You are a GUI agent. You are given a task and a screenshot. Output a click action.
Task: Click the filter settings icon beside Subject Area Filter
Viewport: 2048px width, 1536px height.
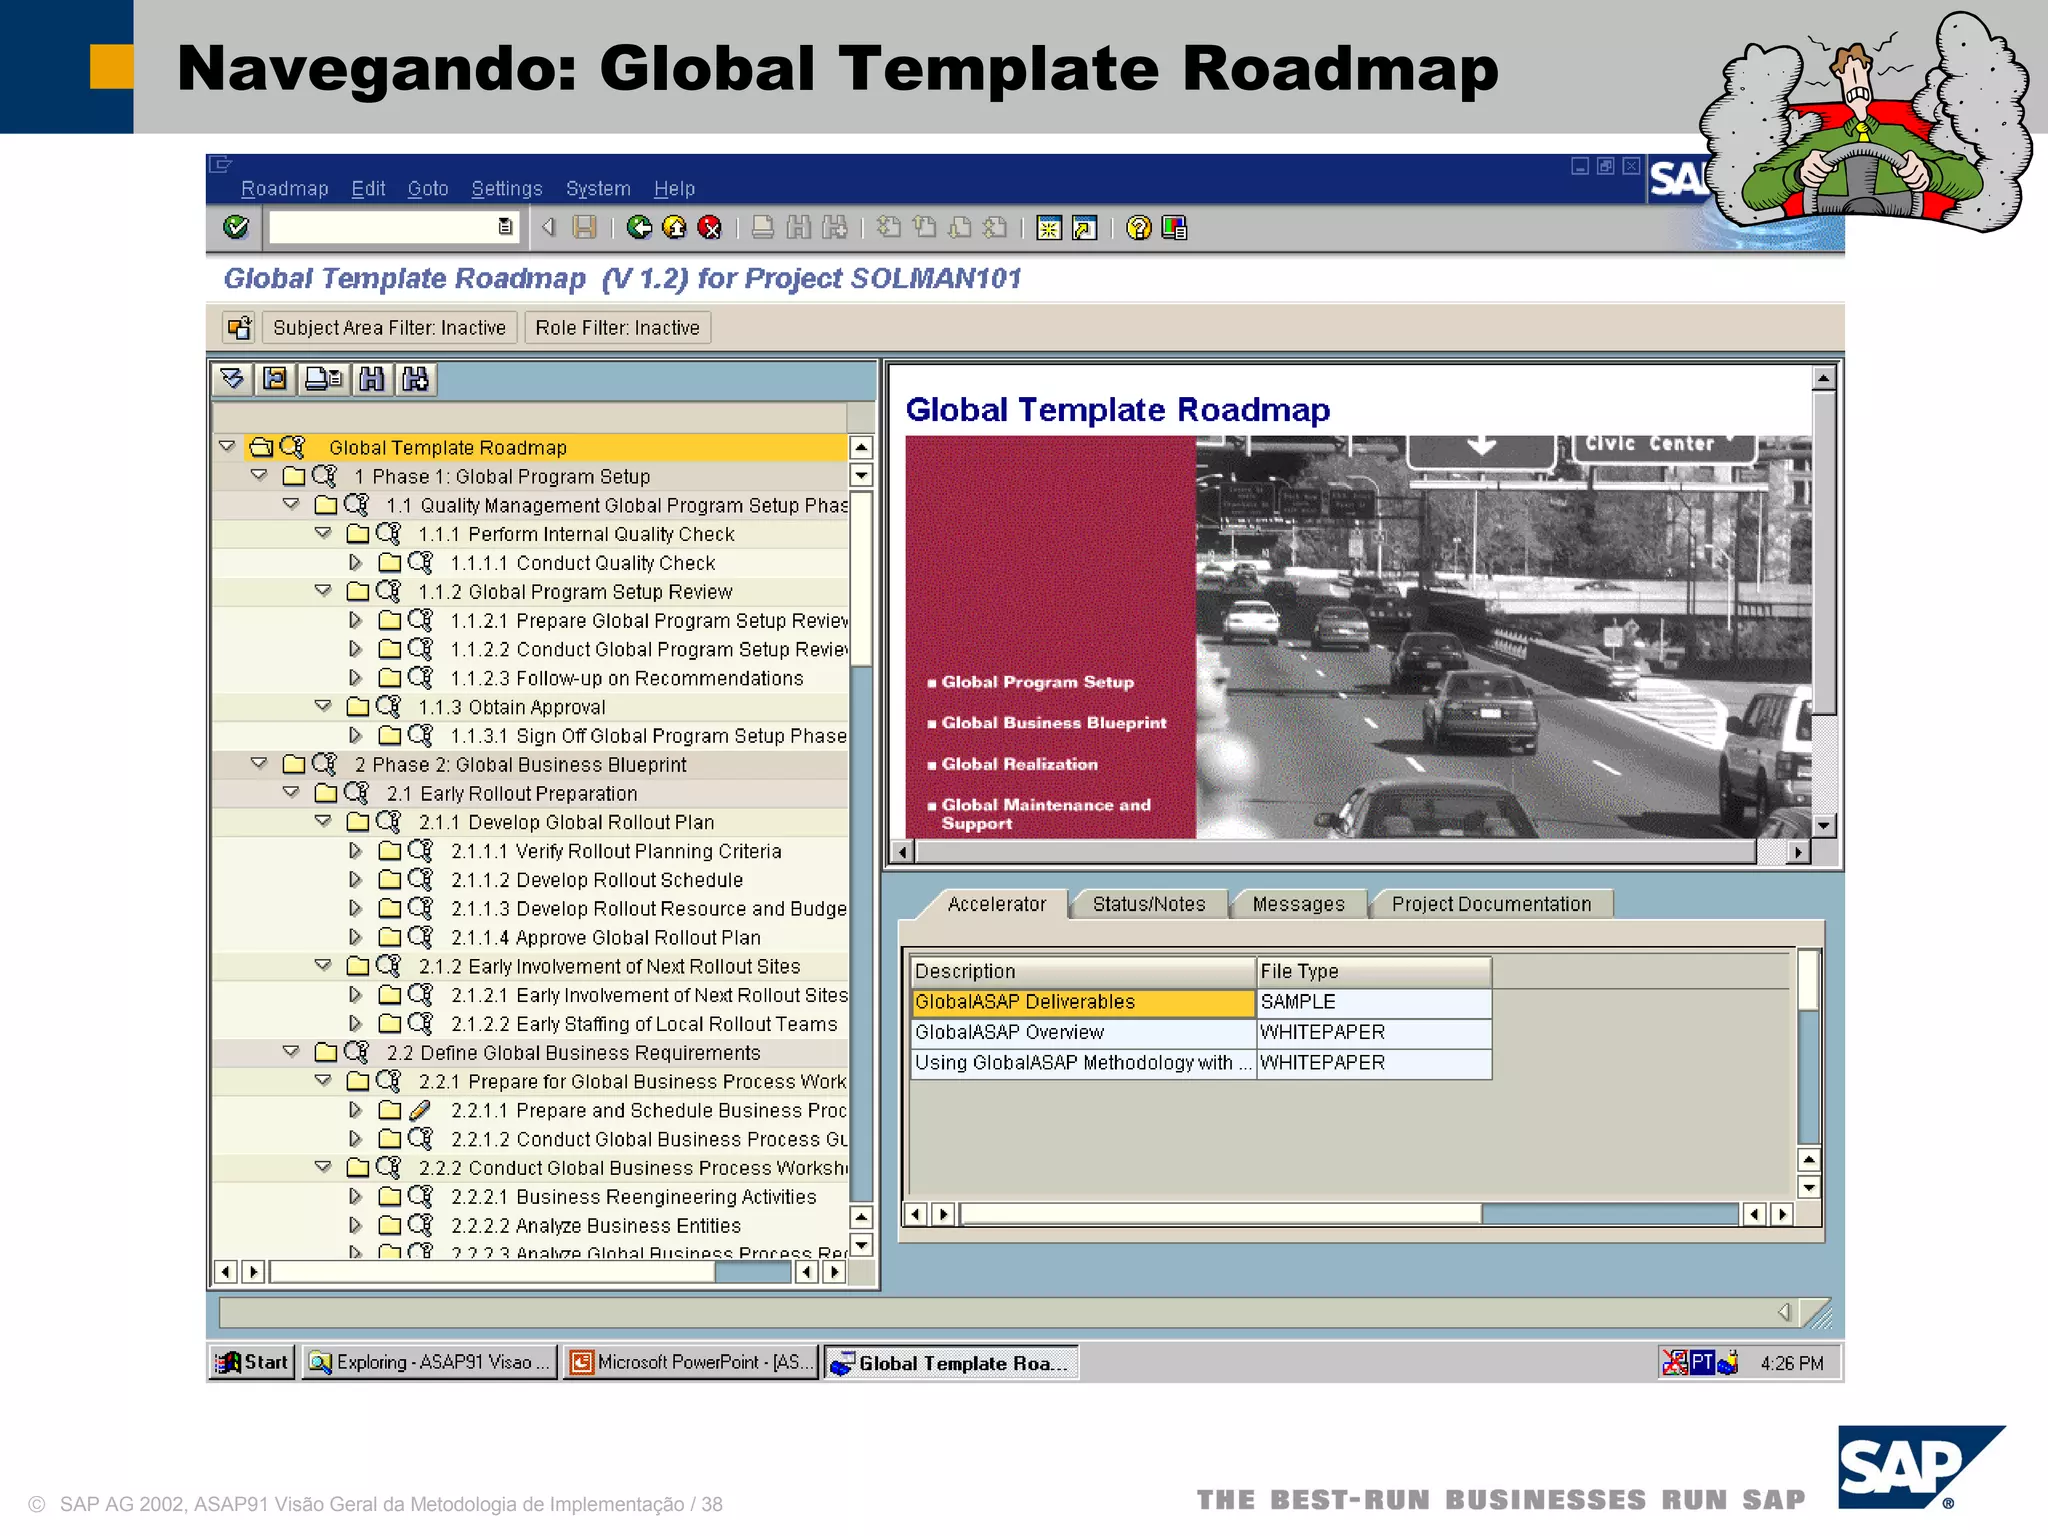240,328
